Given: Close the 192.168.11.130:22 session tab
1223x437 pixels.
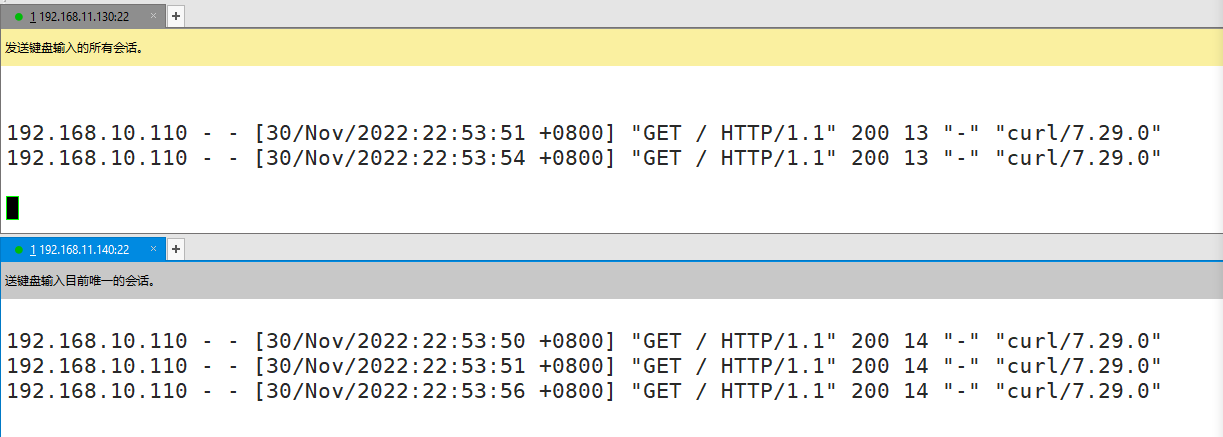Looking at the screenshot, I should (153, 17).
